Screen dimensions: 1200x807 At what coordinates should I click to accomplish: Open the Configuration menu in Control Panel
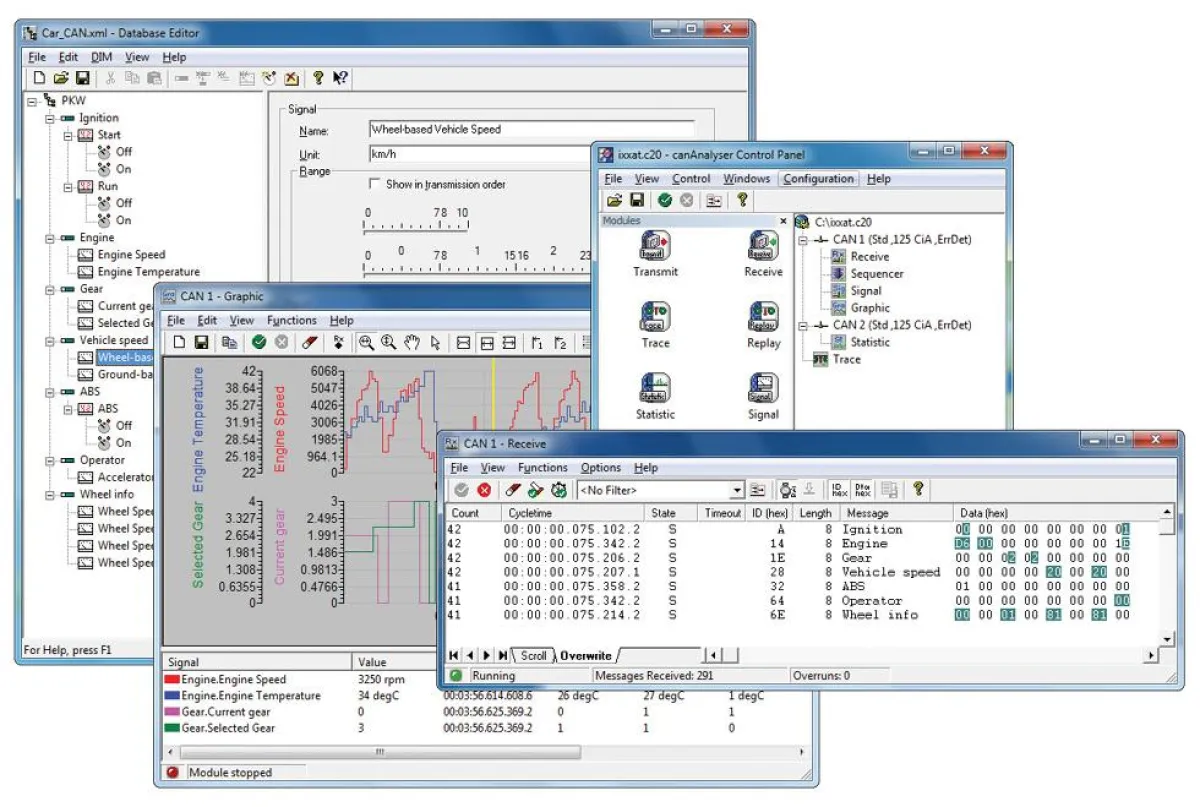click(818, 179)
